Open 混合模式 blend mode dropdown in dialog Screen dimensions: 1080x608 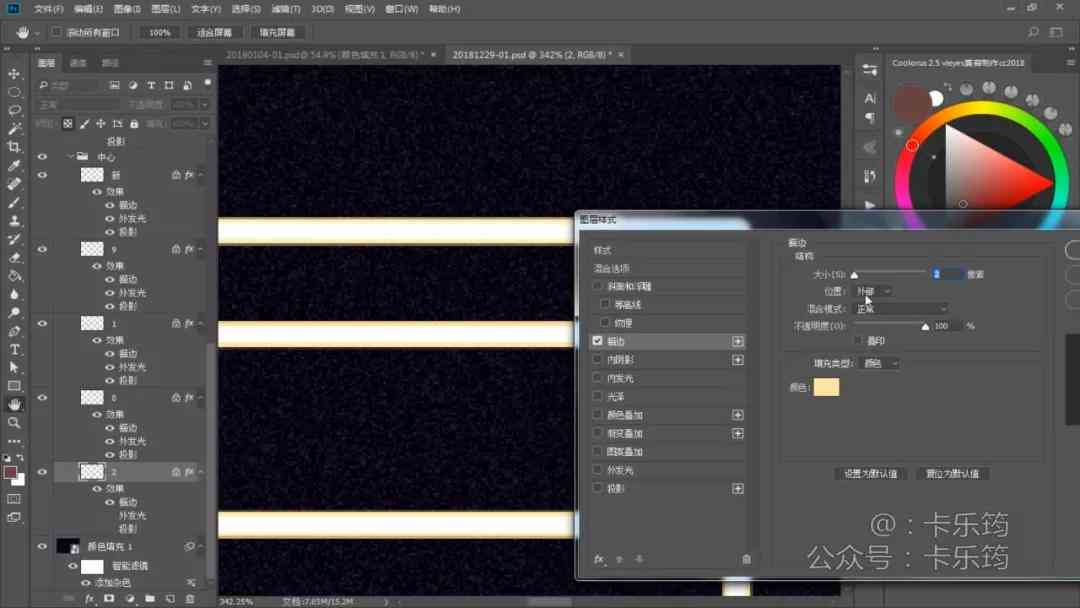(x=901, y=308)
